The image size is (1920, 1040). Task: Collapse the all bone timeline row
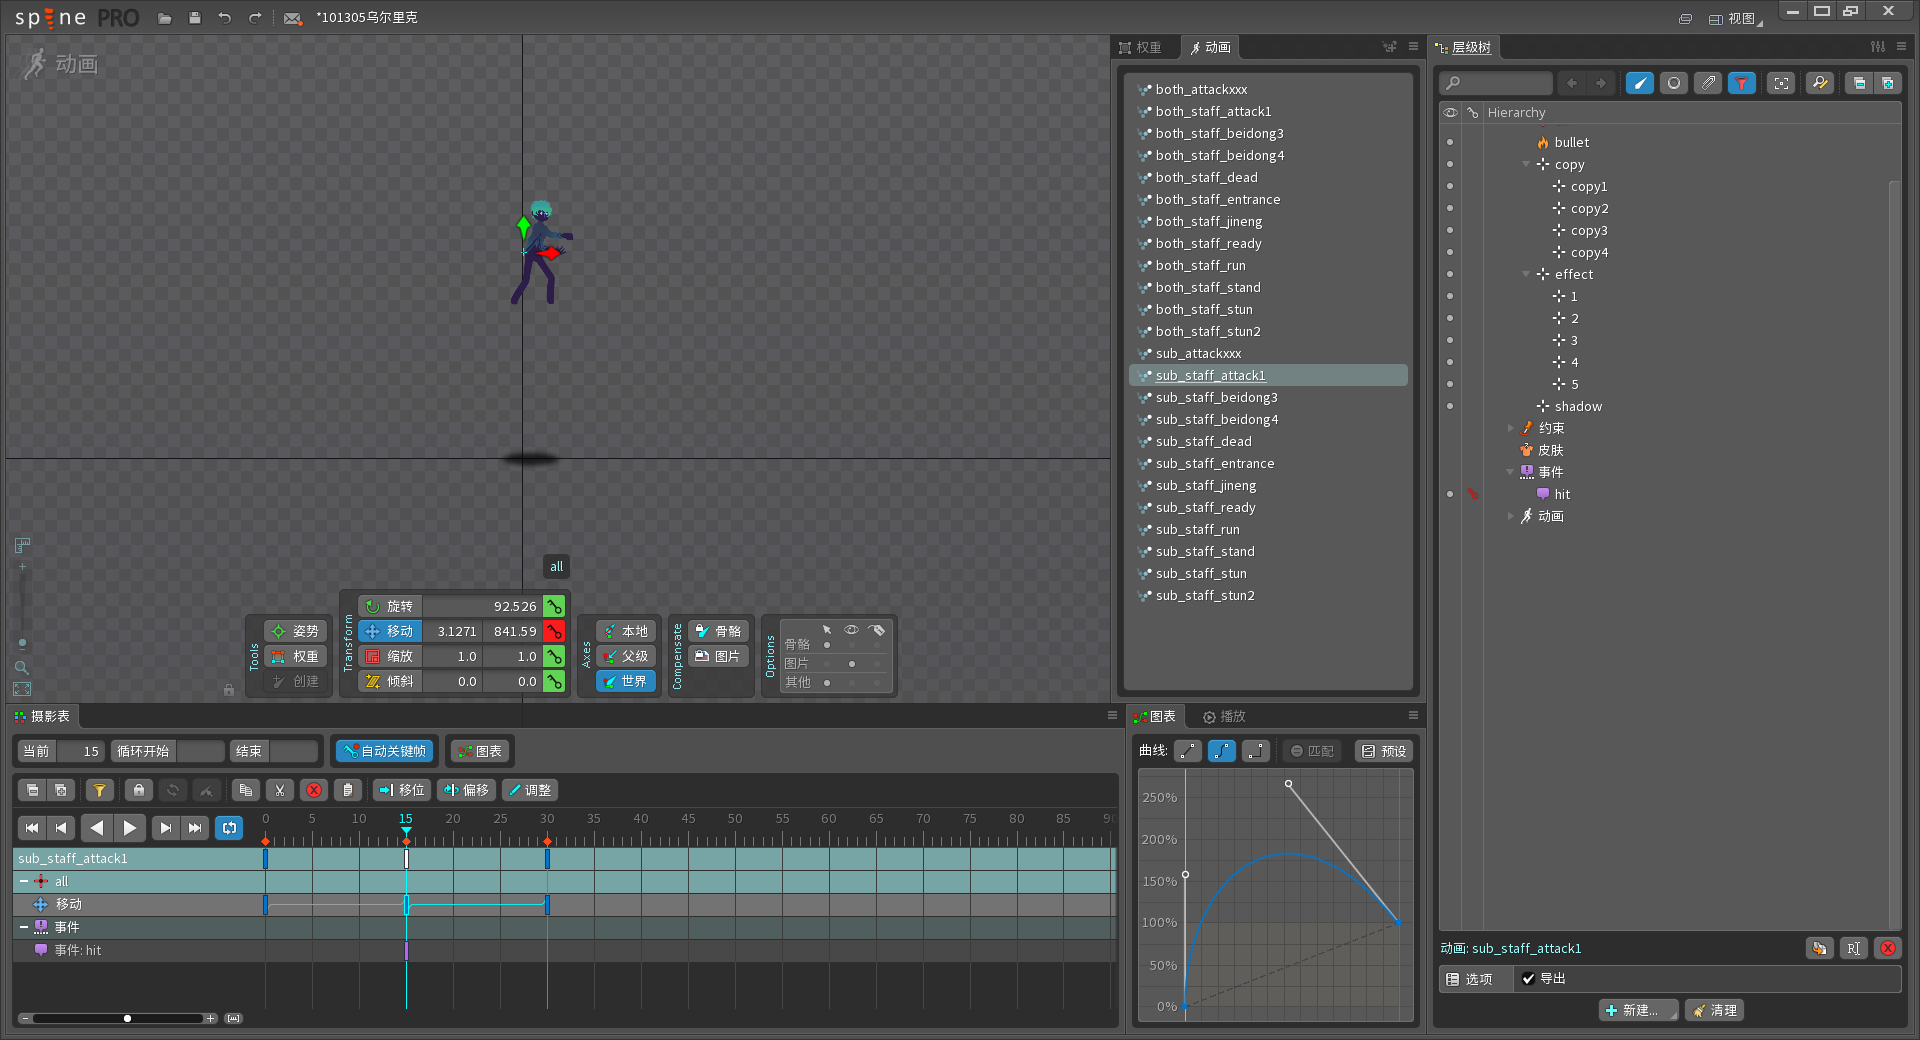pos(24,881)
